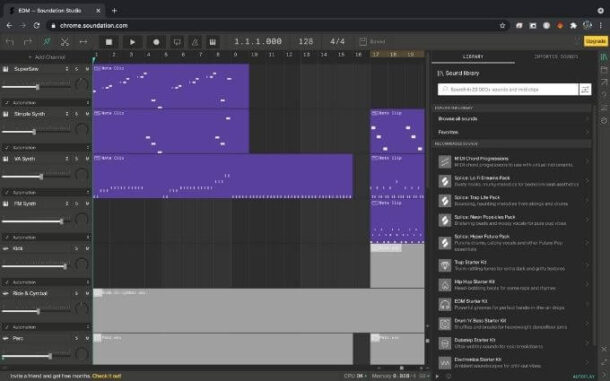The image size is (610, 381).
Task: Open Dubstep Starter Kit icon
Action: pyautogui.click(x=445, y=343)
